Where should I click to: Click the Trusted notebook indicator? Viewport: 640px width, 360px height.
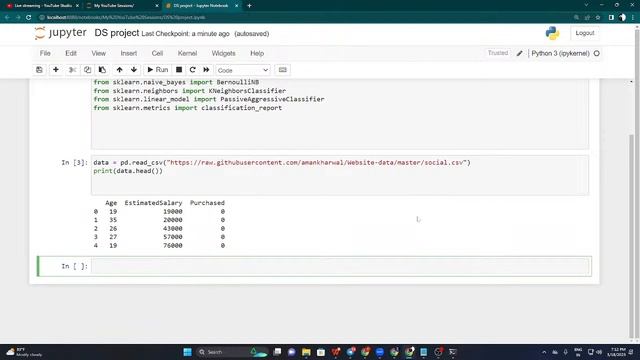click(498, 53)
